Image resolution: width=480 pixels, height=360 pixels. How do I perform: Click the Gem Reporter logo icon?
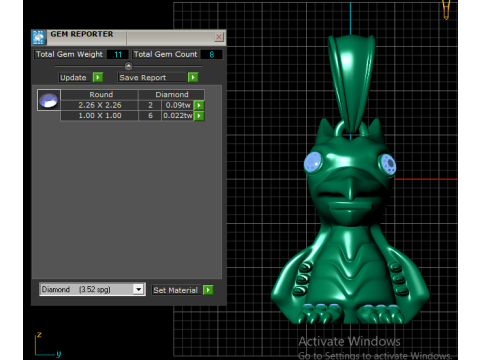pyautogui.click(x=39, y=37)
